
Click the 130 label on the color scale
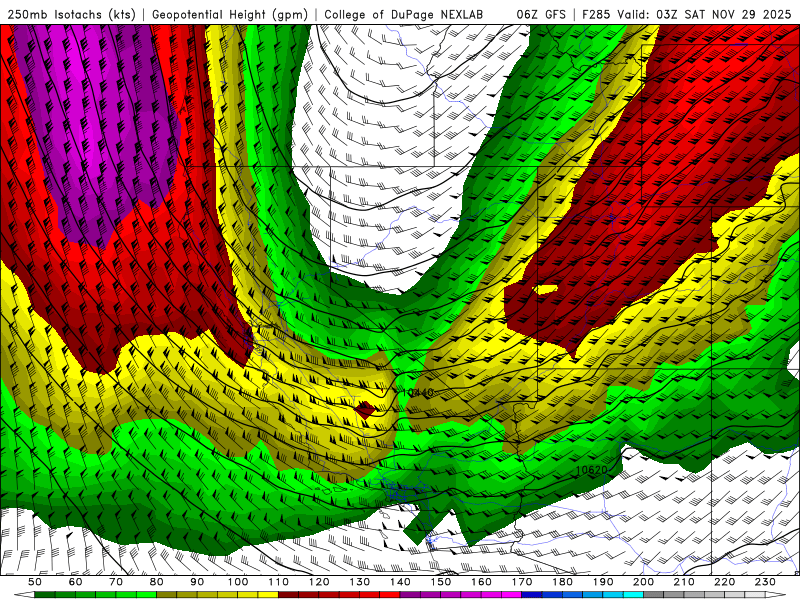pos(359,582)
